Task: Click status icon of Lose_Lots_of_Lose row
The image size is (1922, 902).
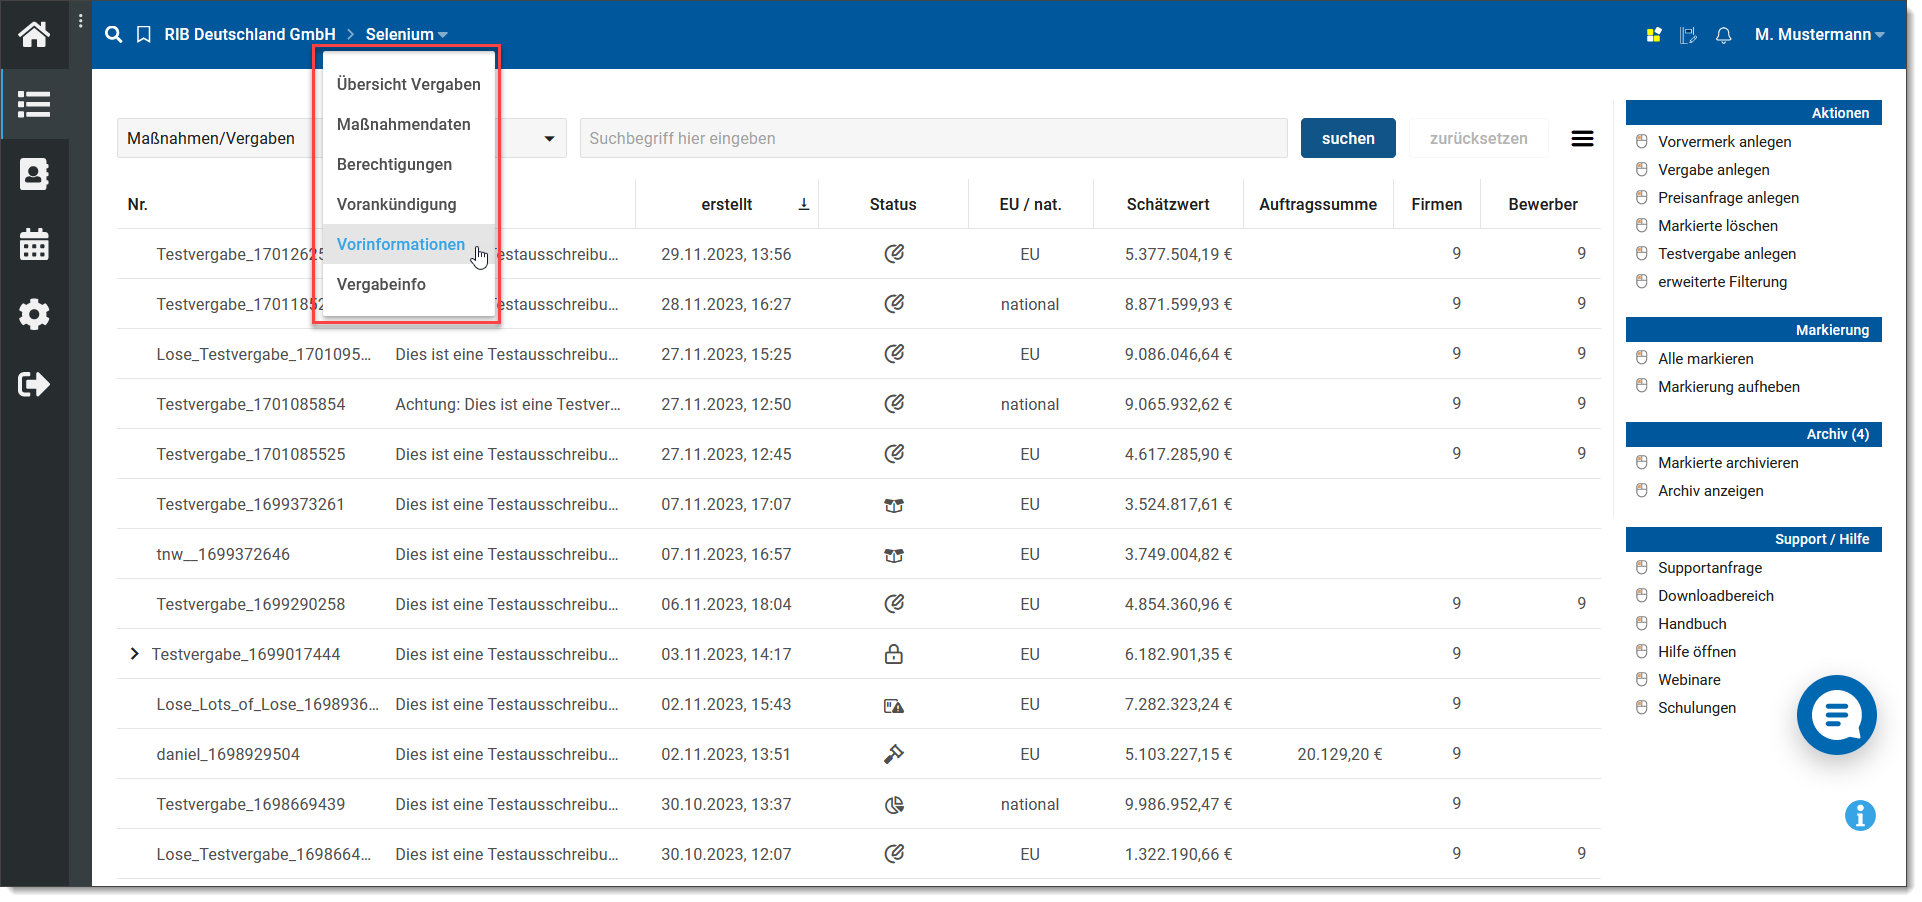Action: point(894,705)
